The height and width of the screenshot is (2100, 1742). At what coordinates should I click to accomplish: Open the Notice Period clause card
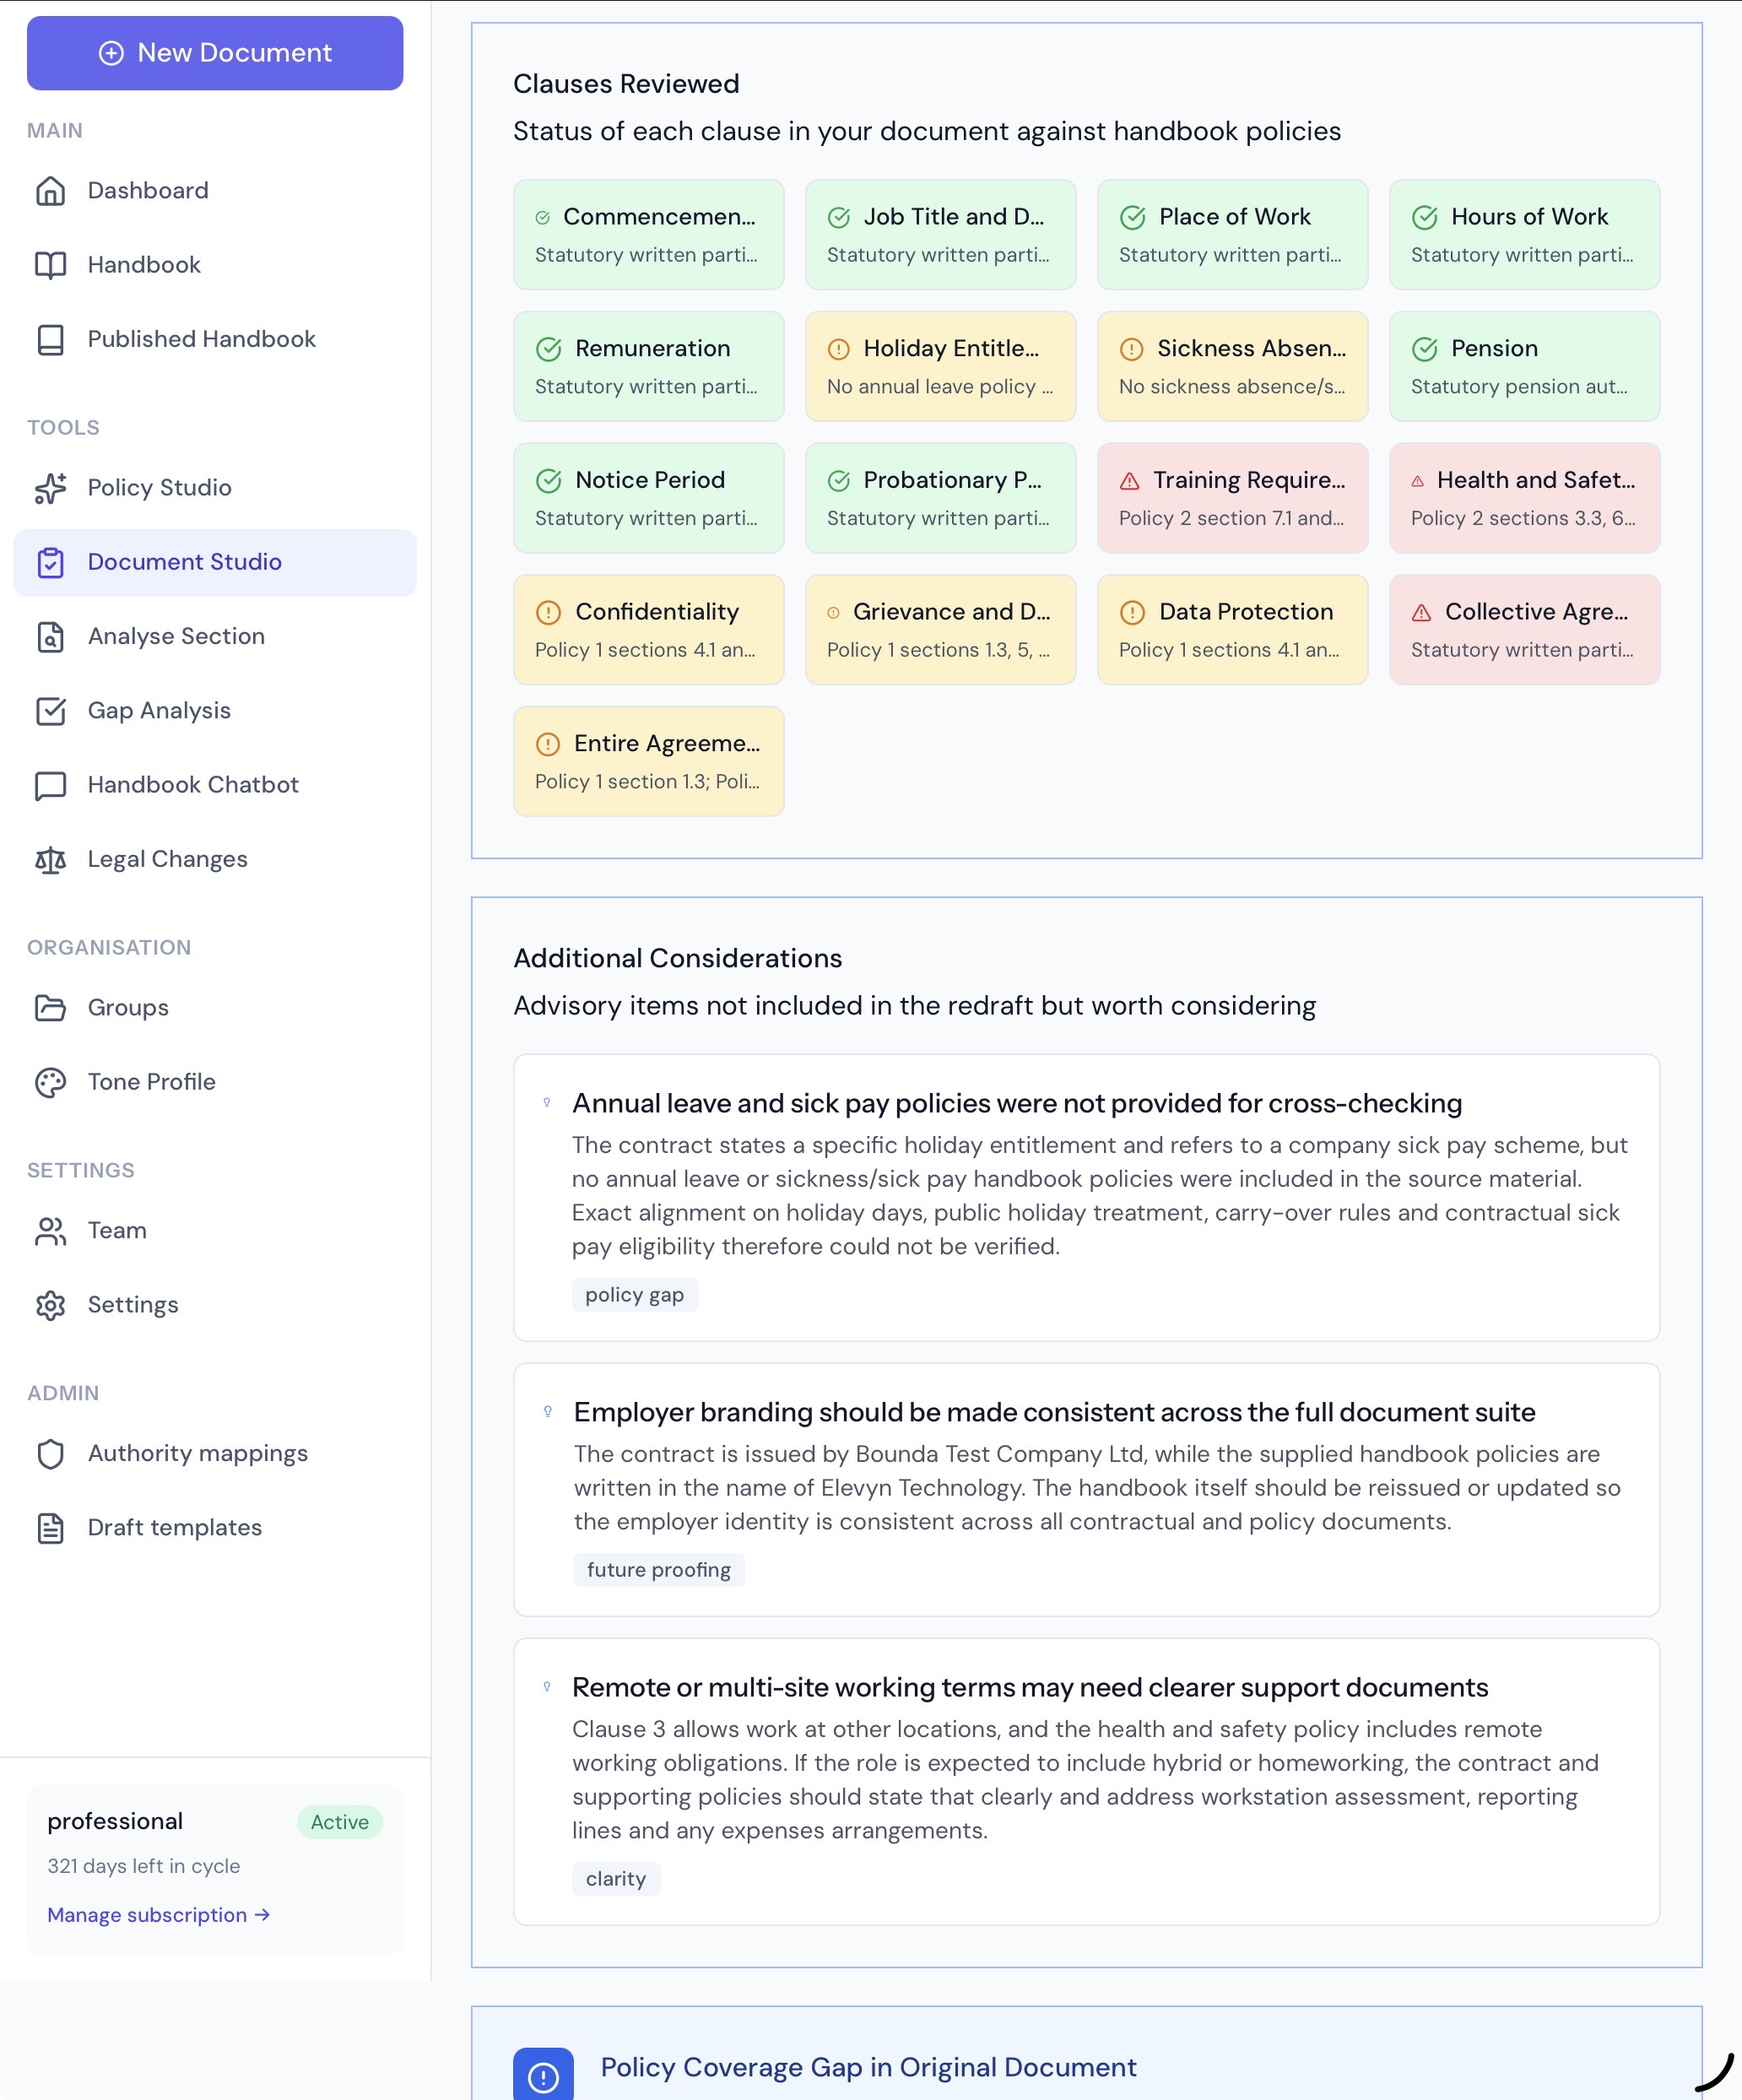click(x=648, y=498)
